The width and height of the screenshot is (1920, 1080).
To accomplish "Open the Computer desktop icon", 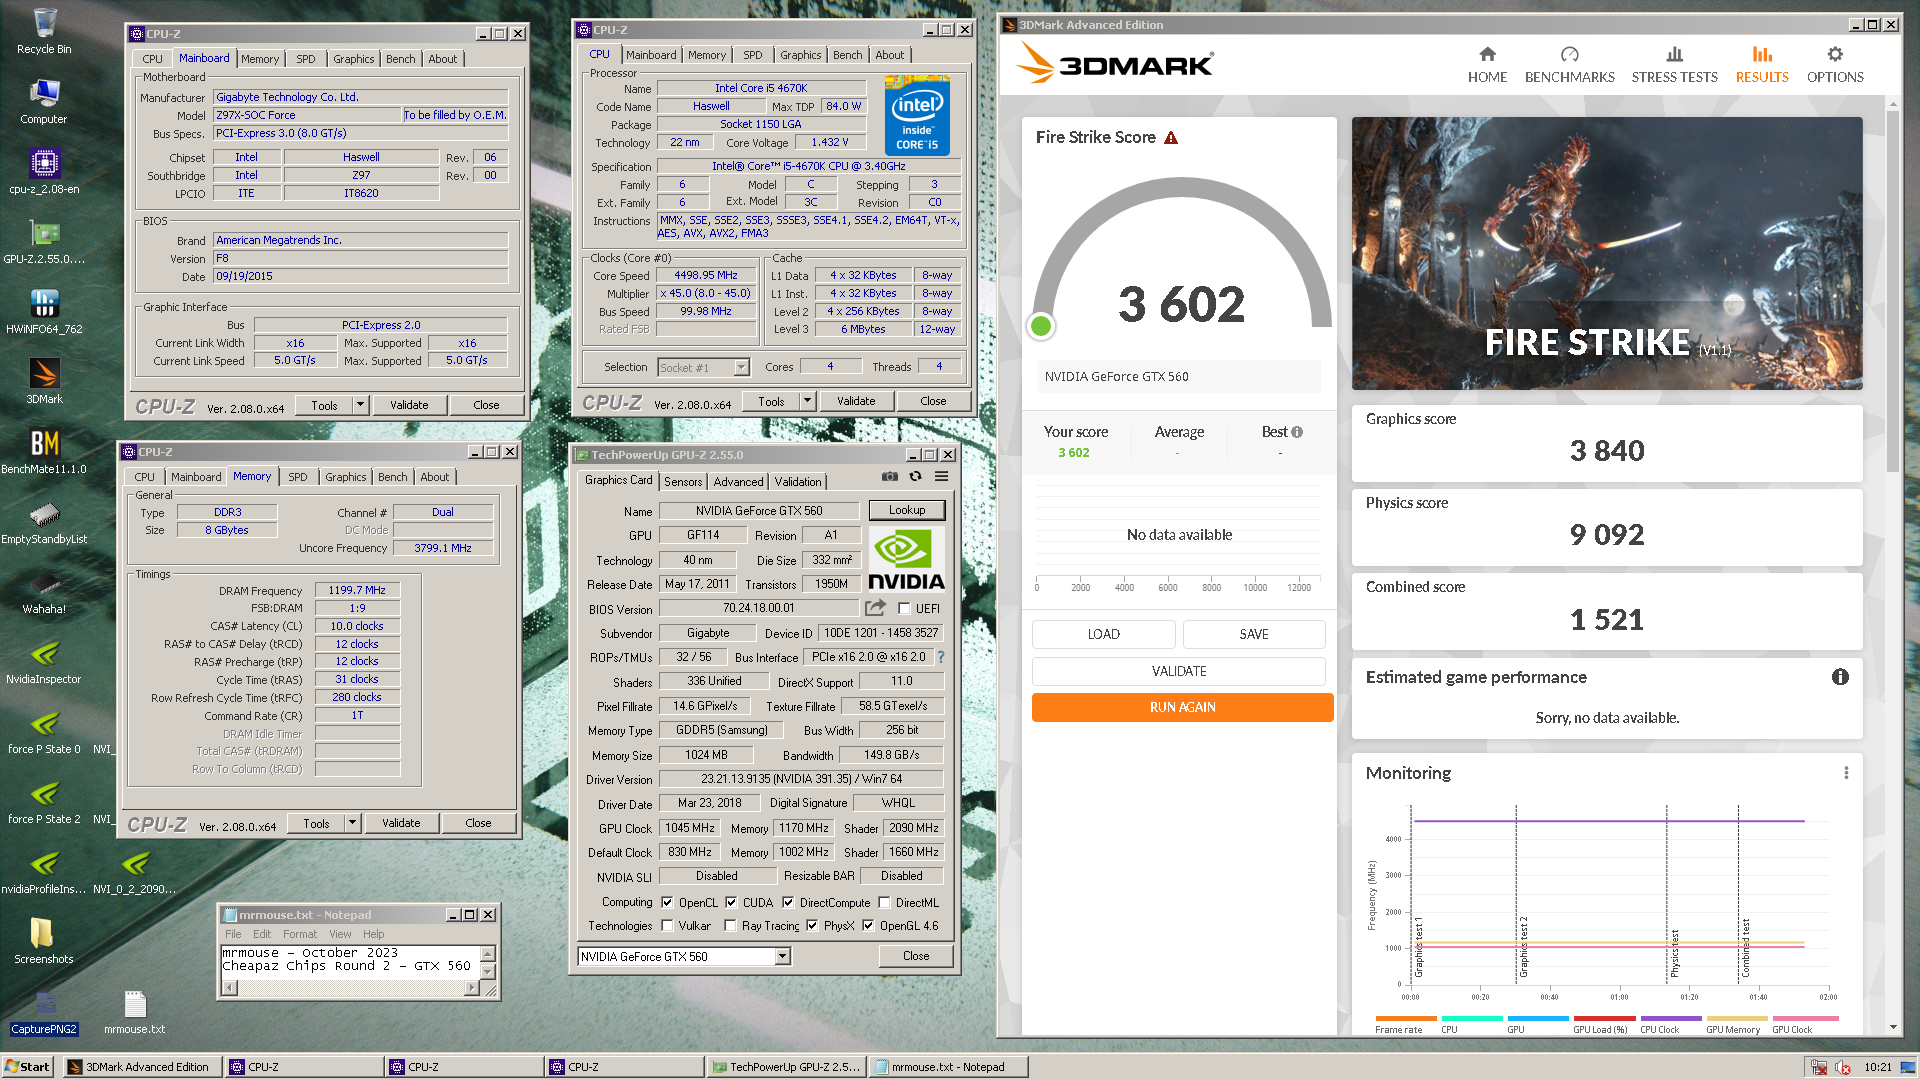I will point(44,101).
